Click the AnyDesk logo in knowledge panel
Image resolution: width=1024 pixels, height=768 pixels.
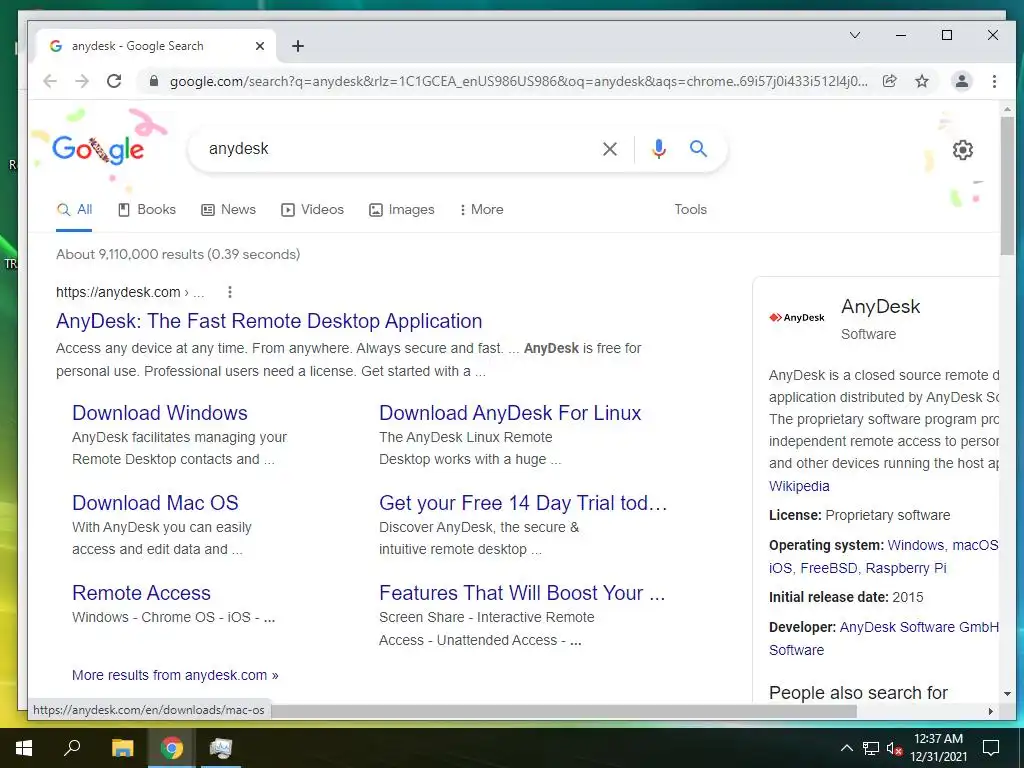click(797, 318)
